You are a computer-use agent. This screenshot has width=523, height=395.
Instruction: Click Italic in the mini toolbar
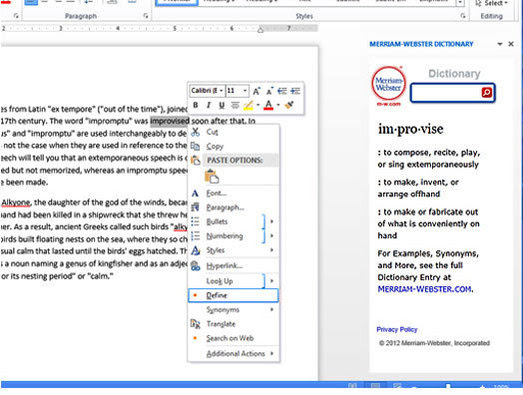coord(208,105)
